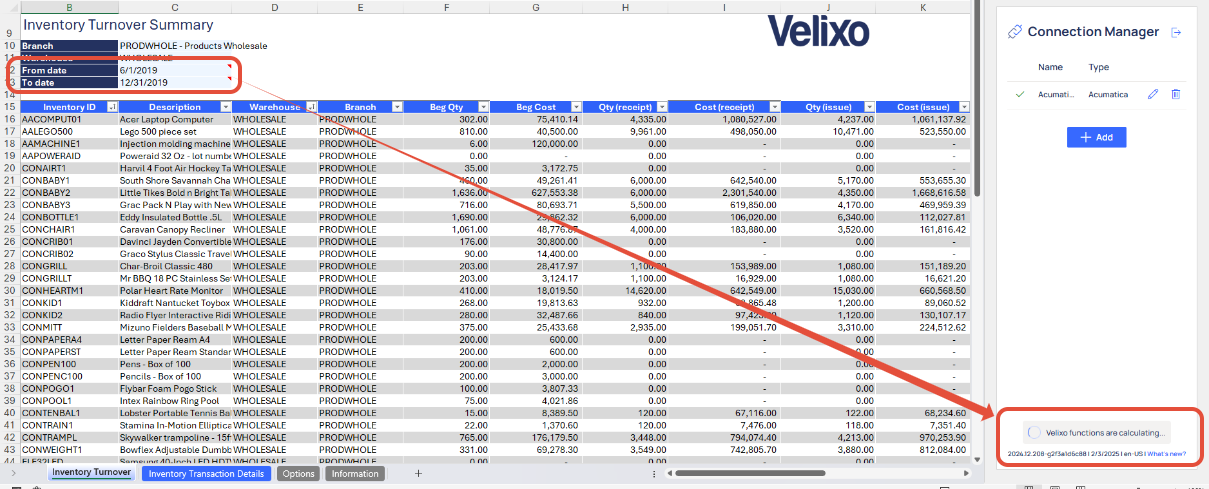Go to the Information sheet tab
The image size is (1209, 489).
pos(355,473)
